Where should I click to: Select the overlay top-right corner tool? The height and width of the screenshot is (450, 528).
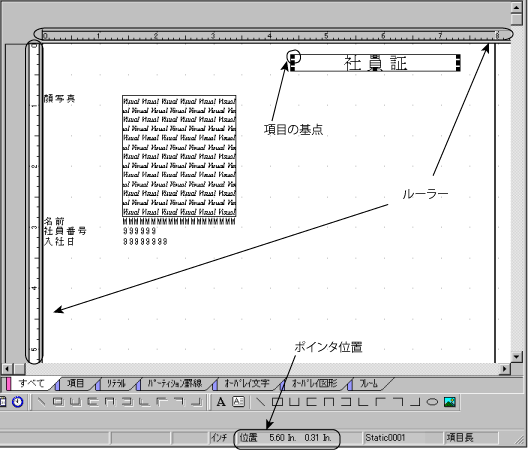pyautogui.click(x=398, y=402)
